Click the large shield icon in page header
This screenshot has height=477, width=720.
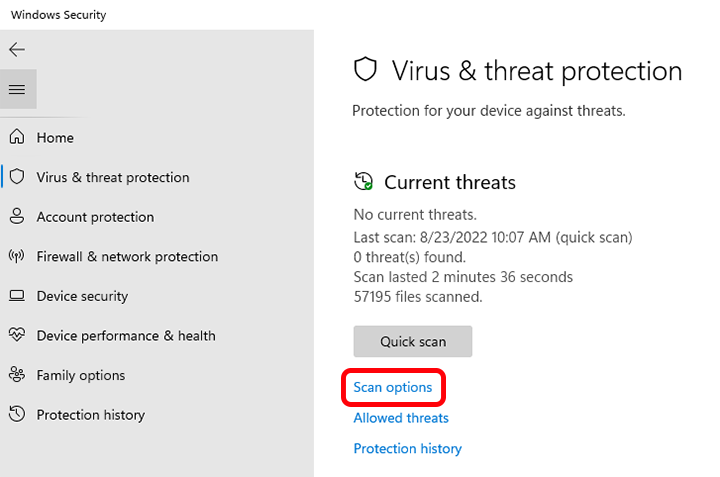[x=366, y=70]
